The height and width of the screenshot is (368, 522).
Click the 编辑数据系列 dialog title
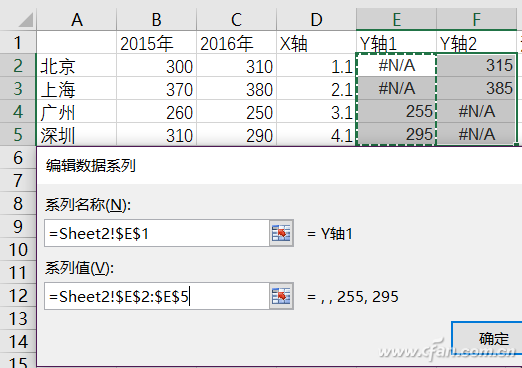click(x=91, y=165)
